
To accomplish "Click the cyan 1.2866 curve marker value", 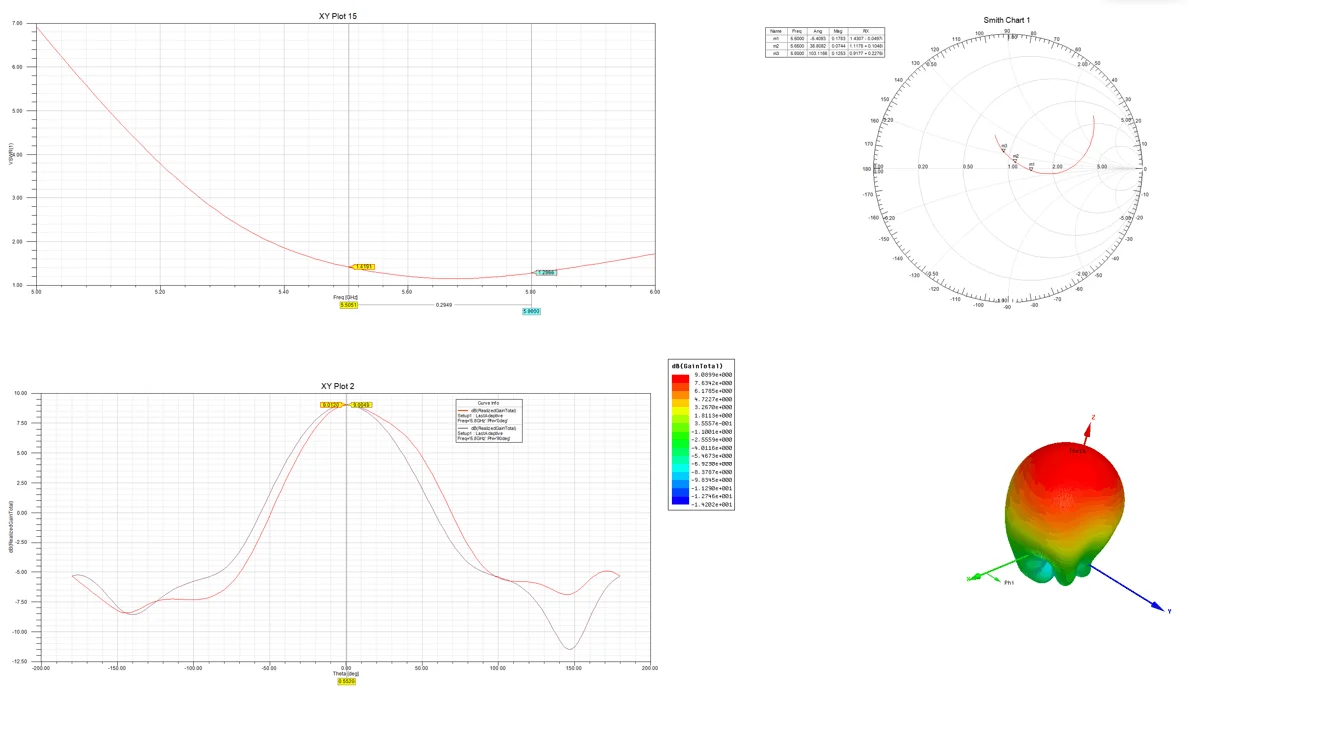I will [x=546, y=273].
